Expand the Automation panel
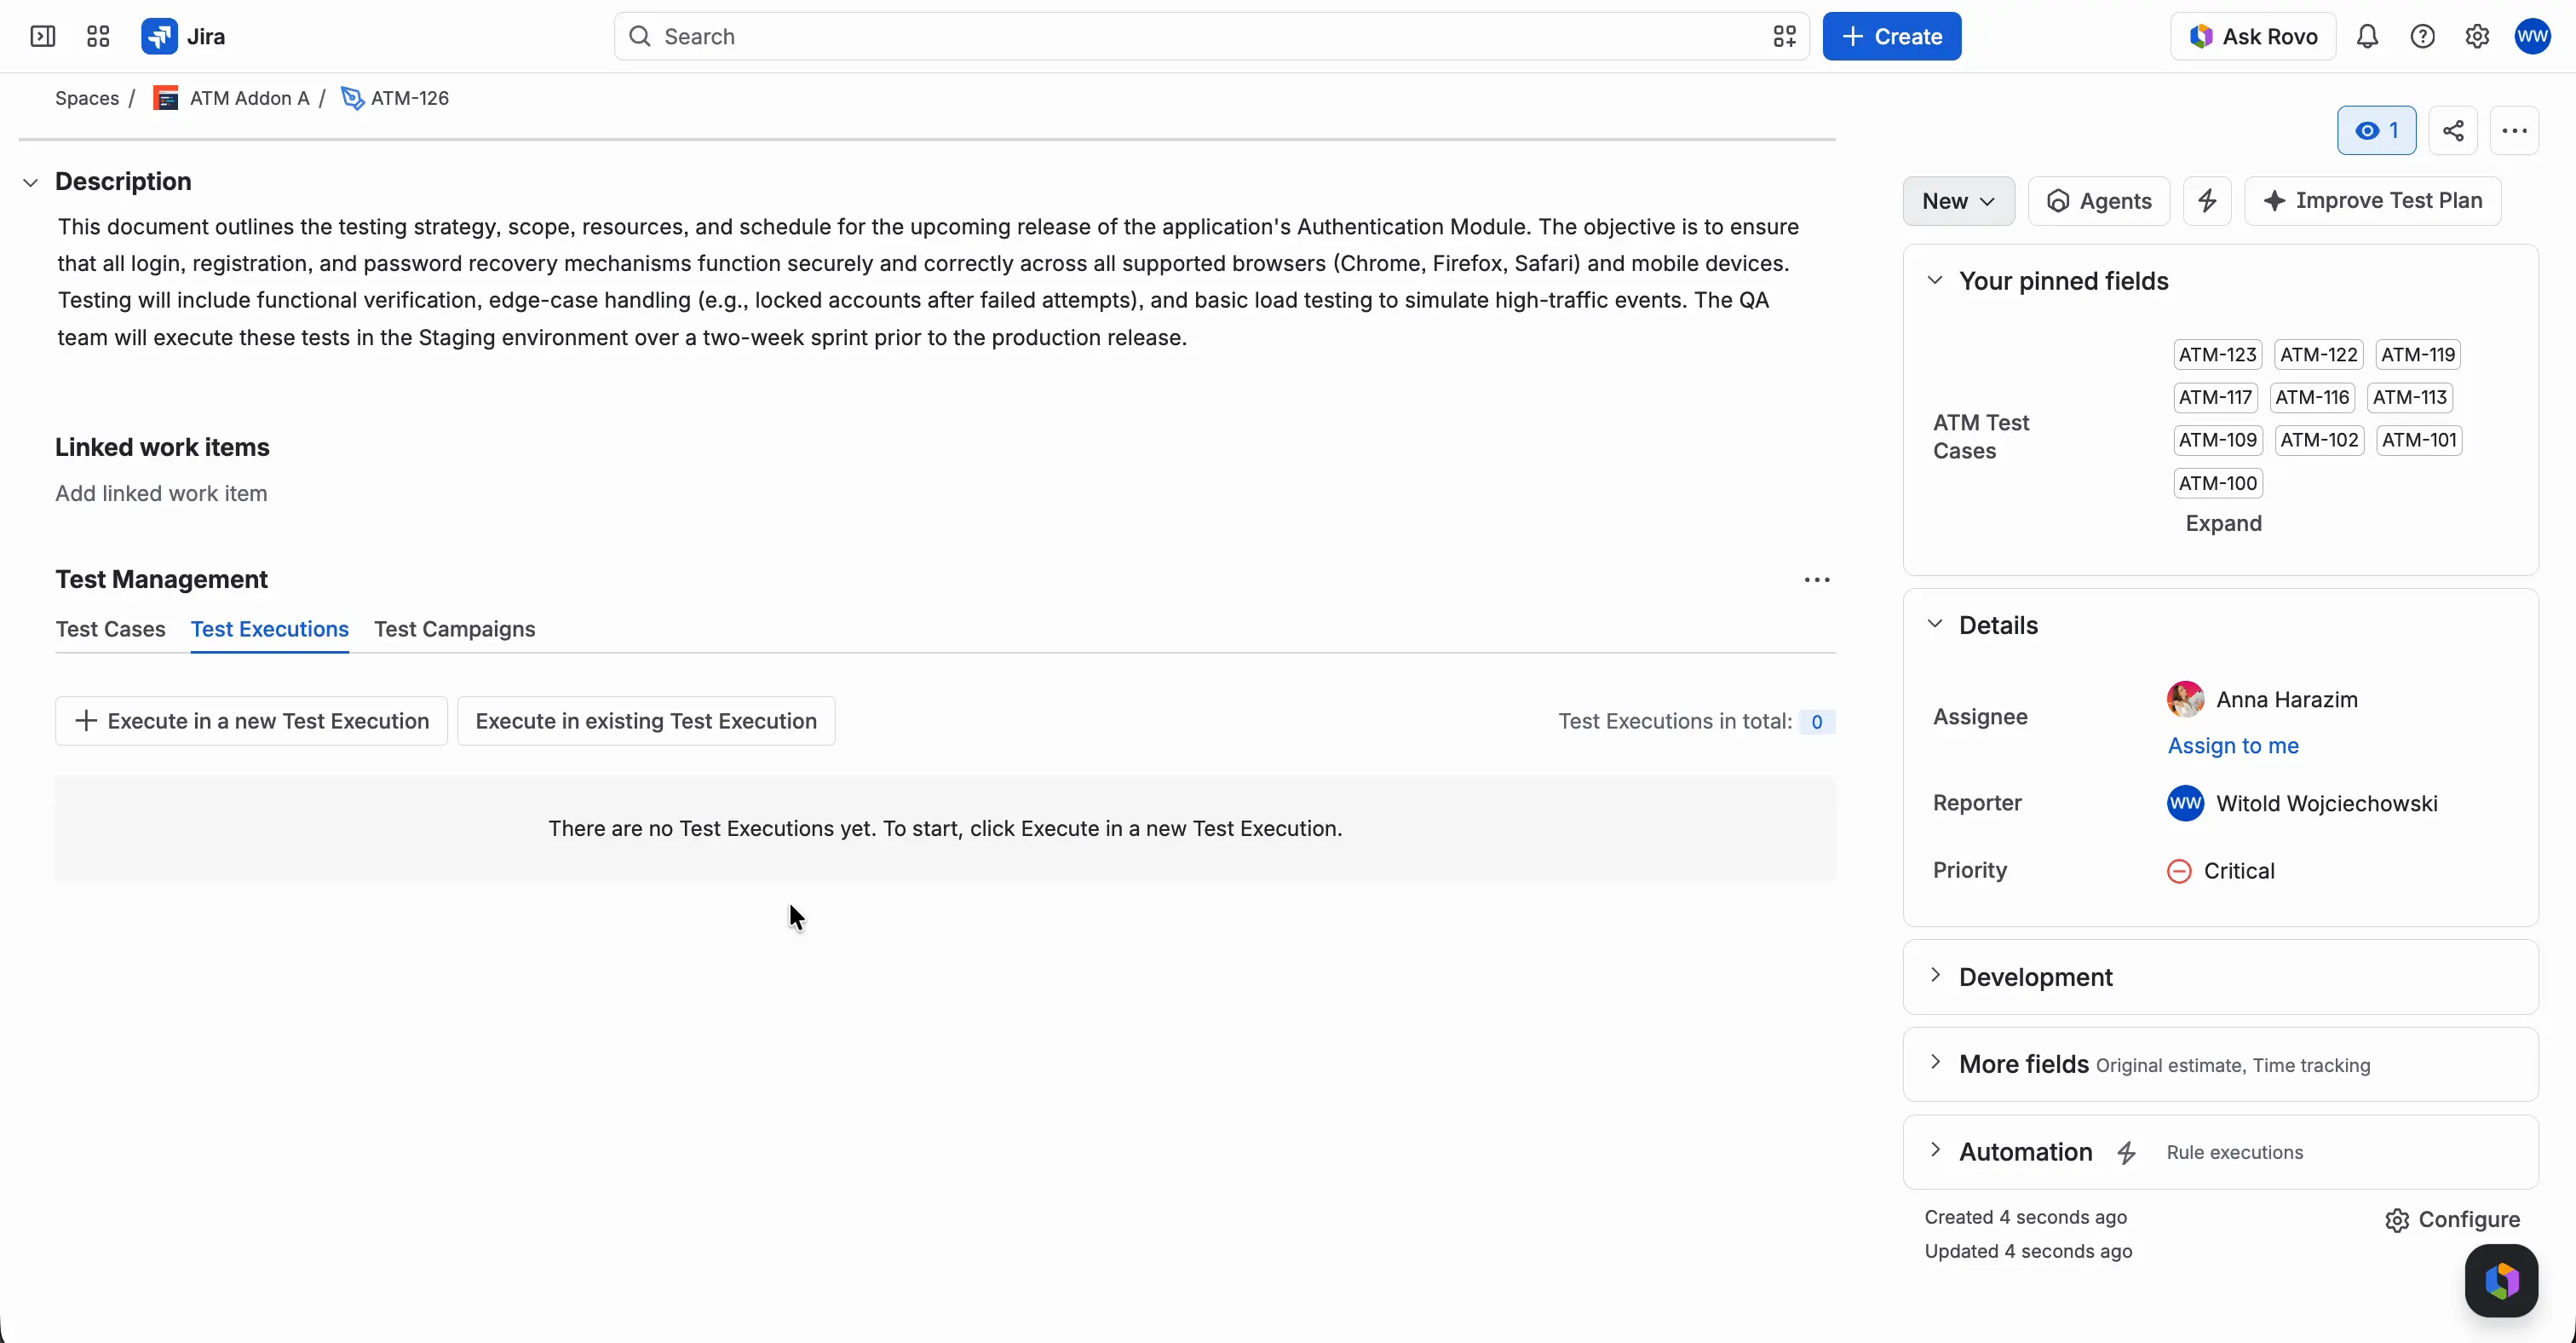The image size is (2576, 1343). pos(1935,1150)
